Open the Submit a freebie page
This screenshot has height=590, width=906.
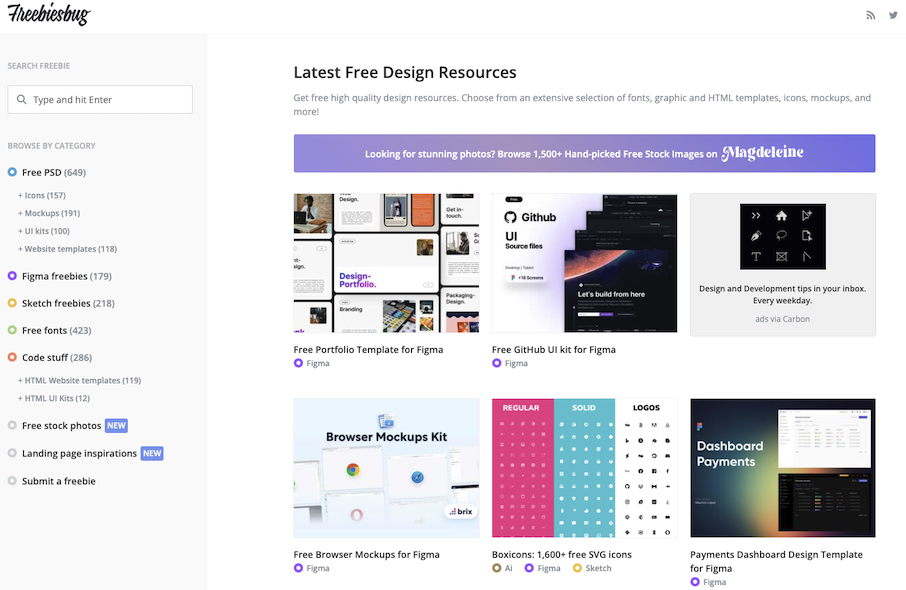tap(58, 481)
